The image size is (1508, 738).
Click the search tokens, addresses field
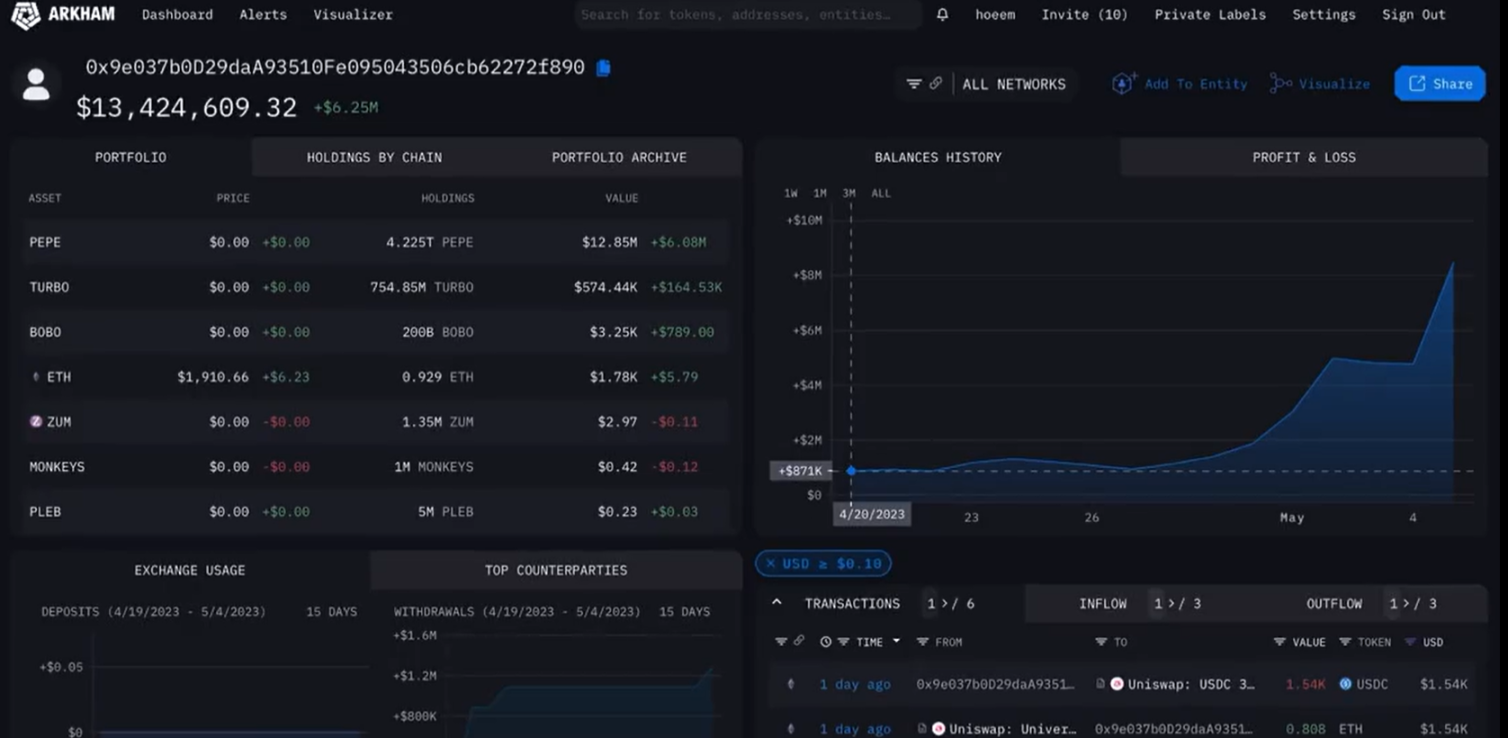pos(748,15)
